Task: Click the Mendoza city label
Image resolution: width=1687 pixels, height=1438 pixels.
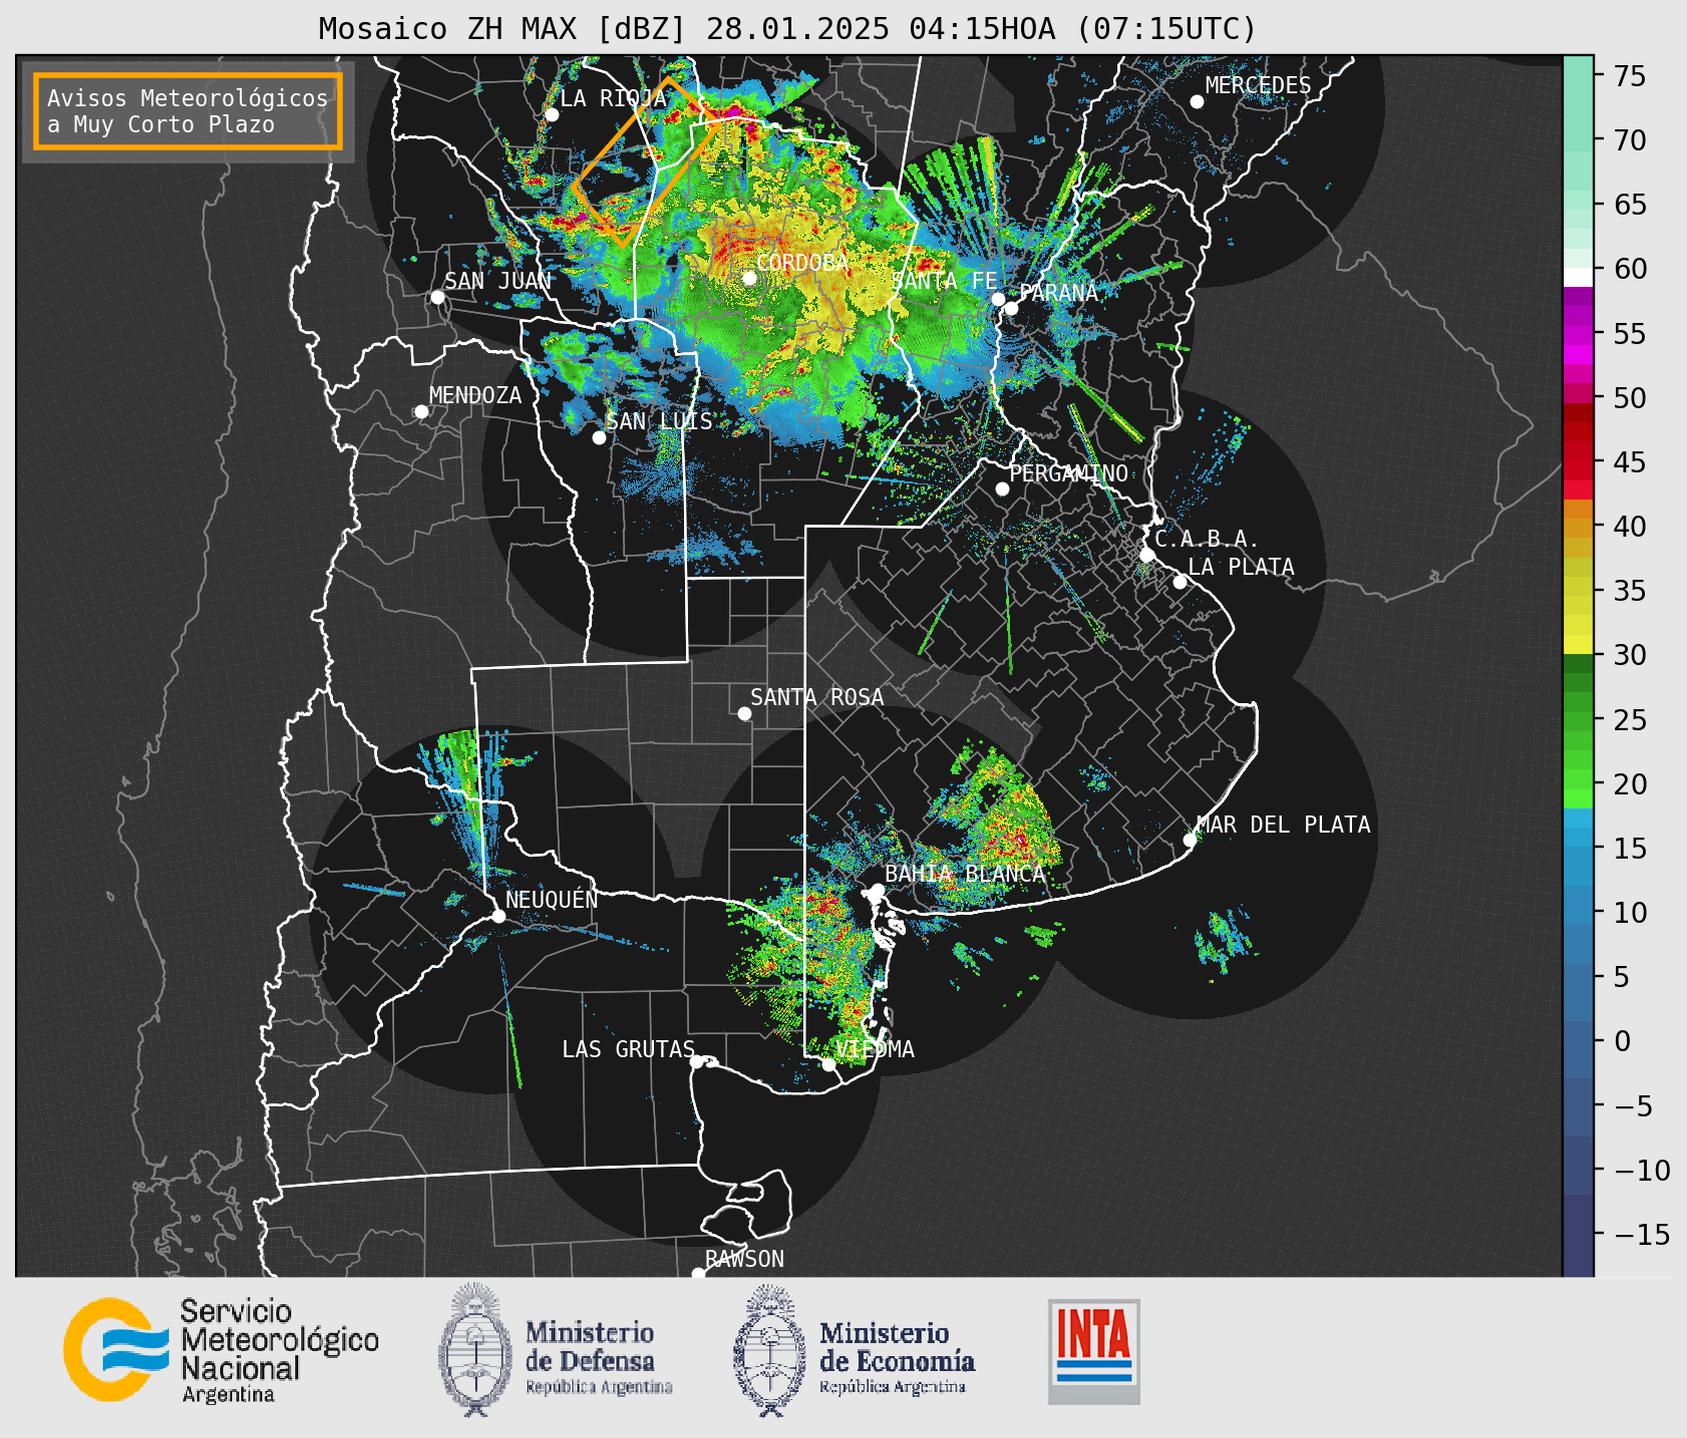Action: pos(475,395)
